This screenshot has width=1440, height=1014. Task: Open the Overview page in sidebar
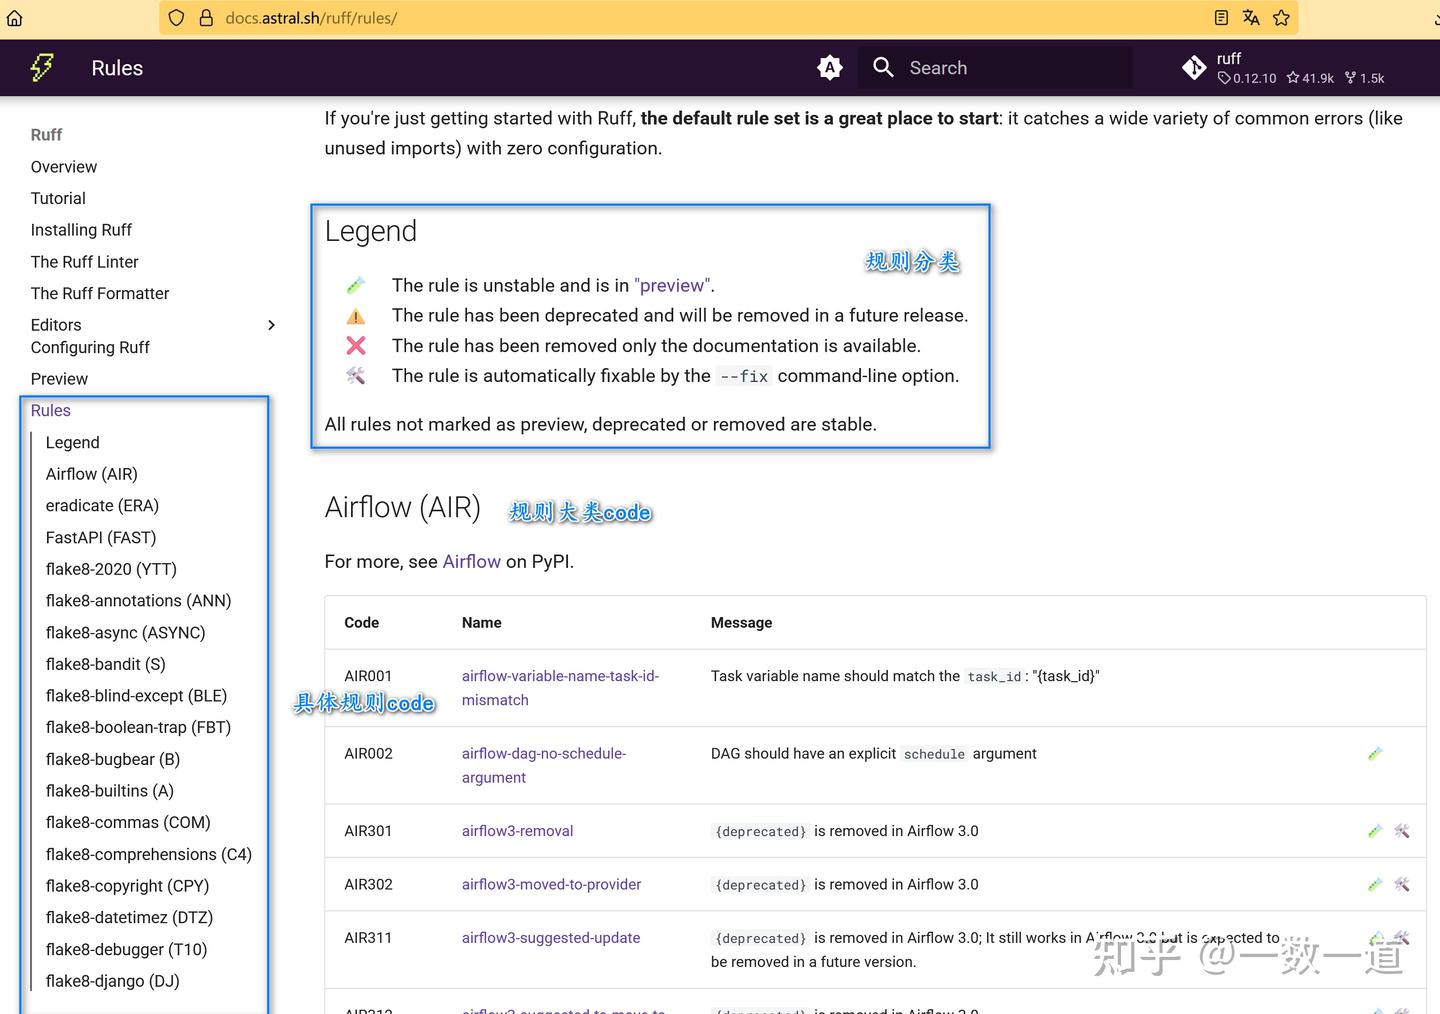click(x=64, y=167)
